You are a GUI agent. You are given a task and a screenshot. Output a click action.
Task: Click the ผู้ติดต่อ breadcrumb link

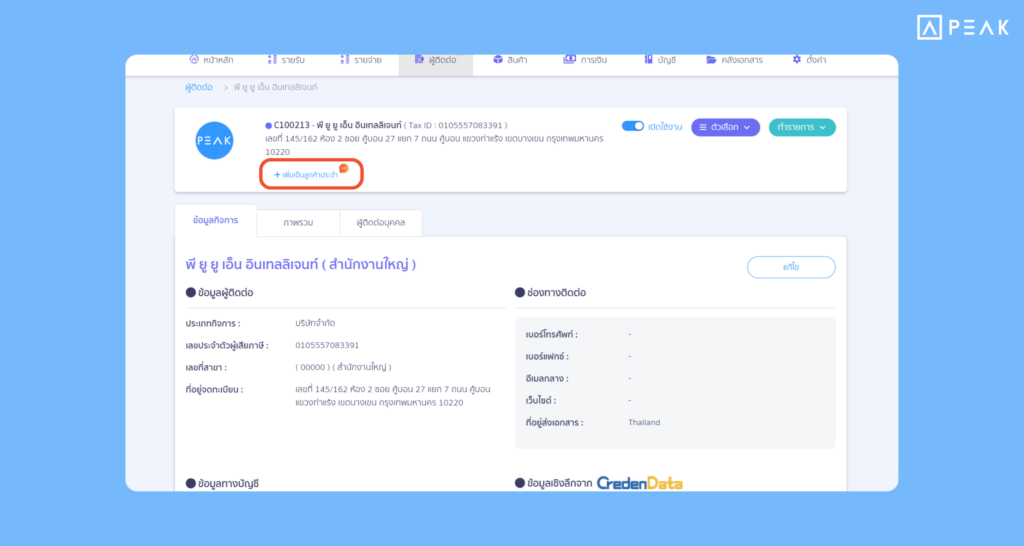pyautogui.click(x=199, y=87)
